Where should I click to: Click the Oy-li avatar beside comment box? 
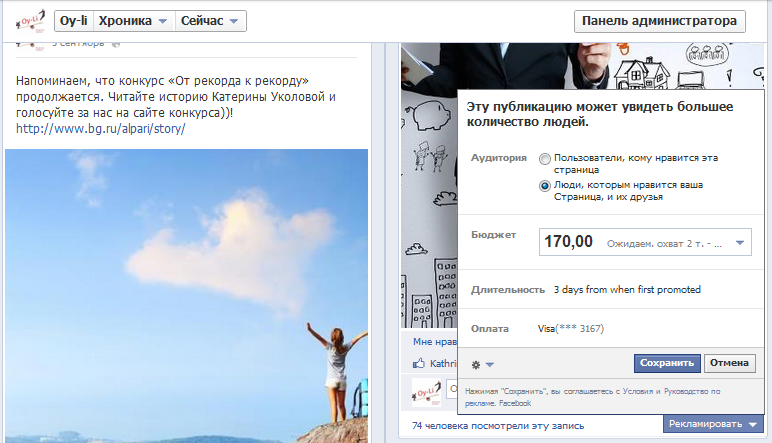pyautogui.click(x=426, y=392)
